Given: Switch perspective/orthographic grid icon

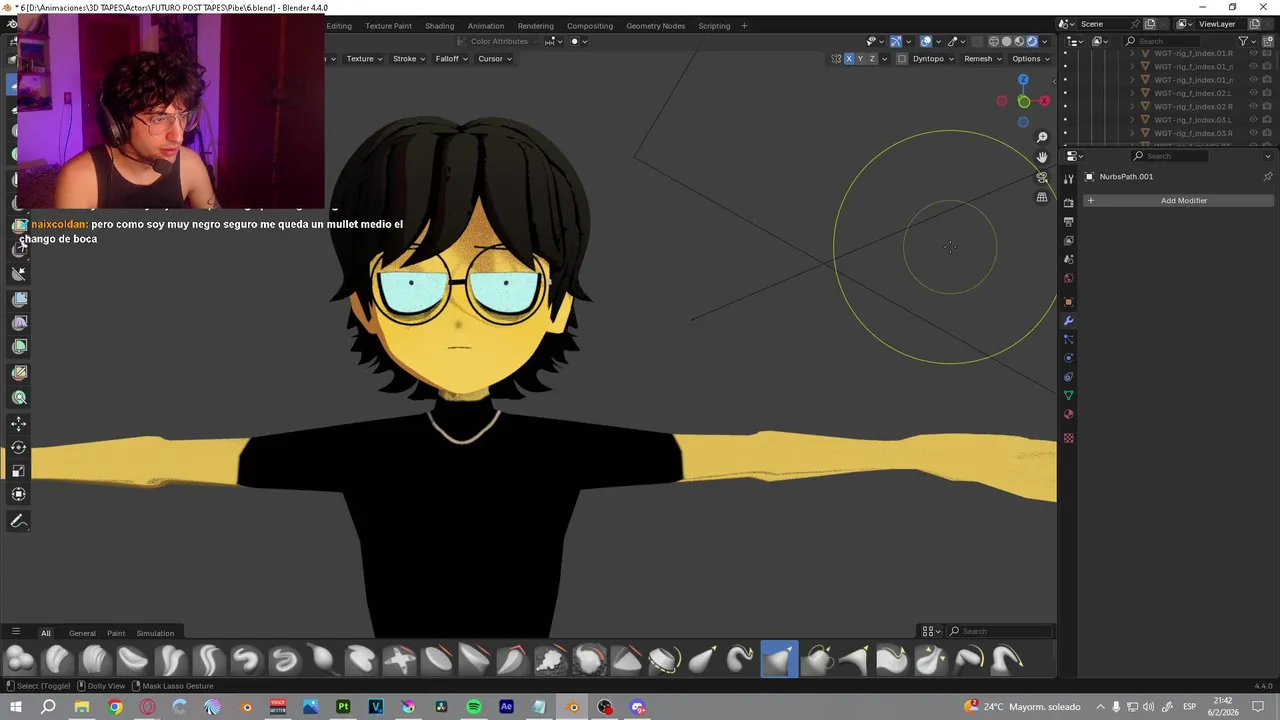Looking at the screenshot, I should point(1042,197).
